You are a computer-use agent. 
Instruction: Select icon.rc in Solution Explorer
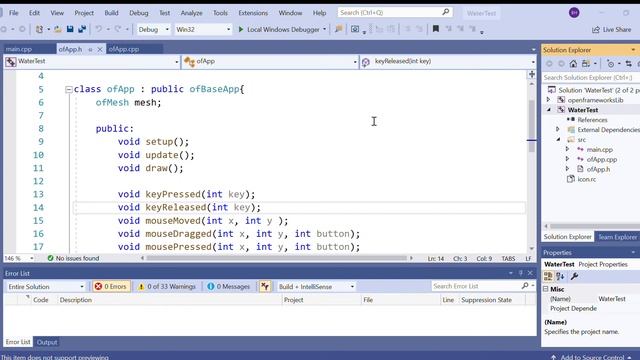pyautogui.click(x=587, y=179)
